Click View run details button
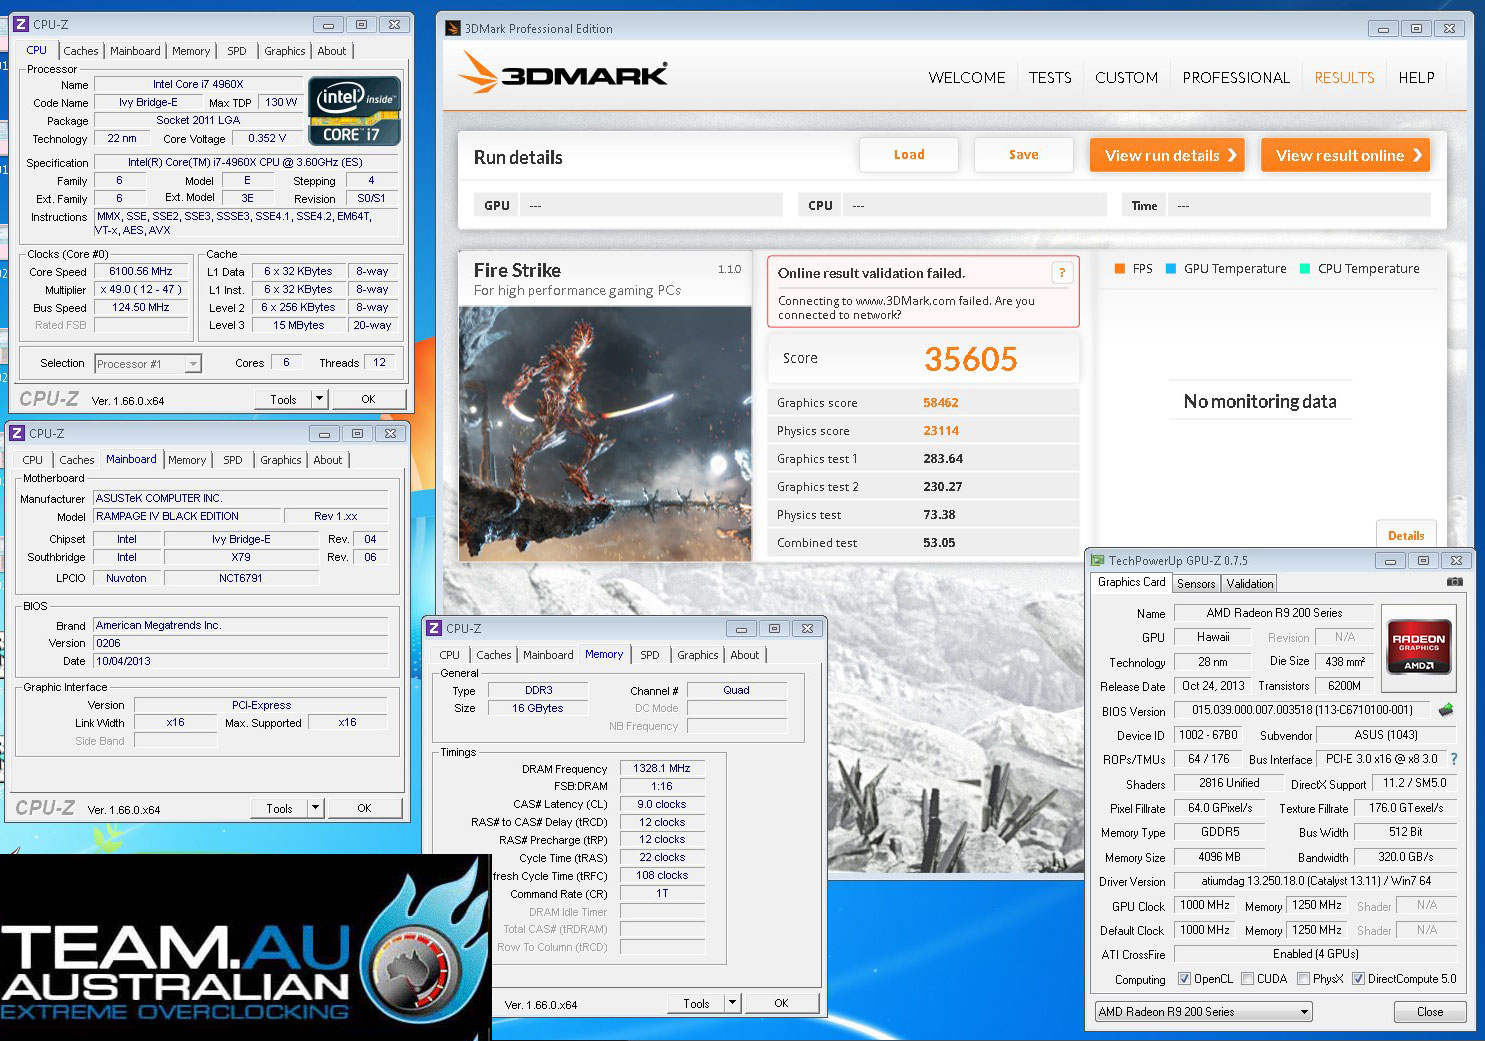Image resolution: width=1485 pixels, height=1041 pixels. (1167, 155)
